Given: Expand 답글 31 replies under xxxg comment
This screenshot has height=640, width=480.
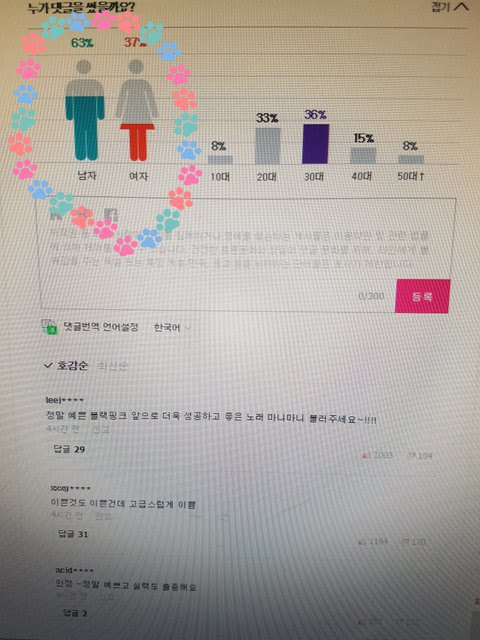Looking at the screenshot, I should click(x=73, y=534).
